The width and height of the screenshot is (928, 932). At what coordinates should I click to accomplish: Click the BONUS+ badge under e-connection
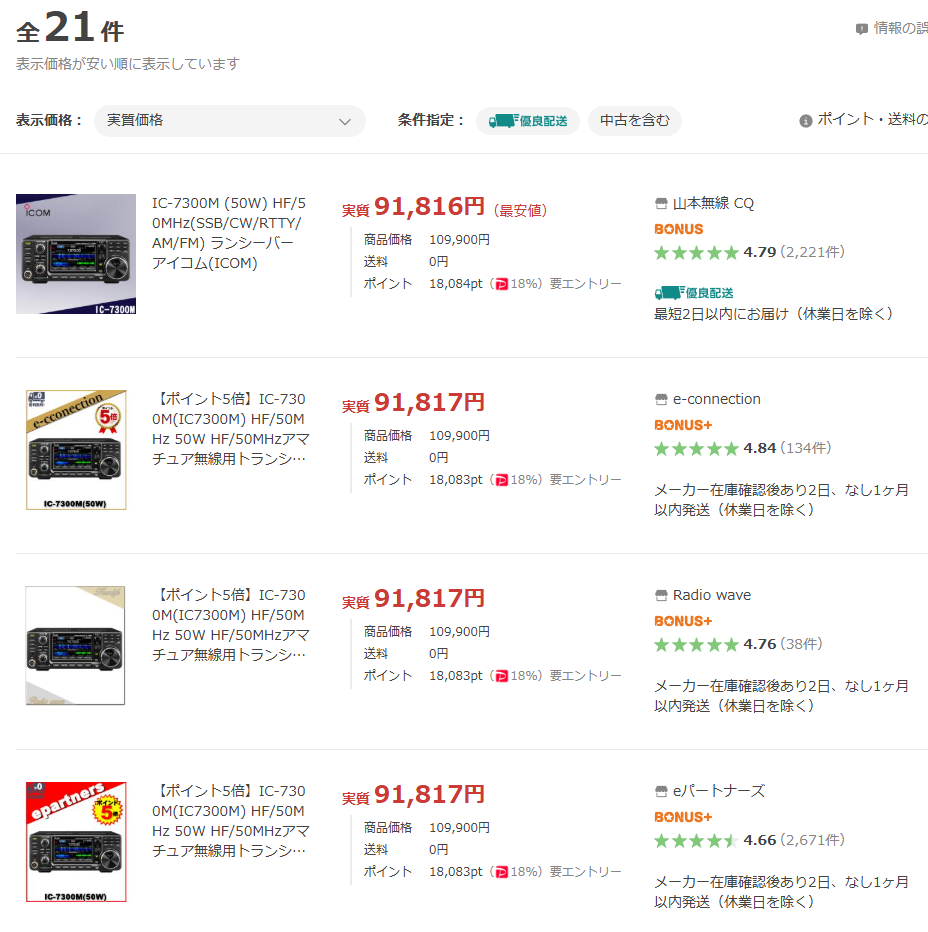tap(683, 426)
